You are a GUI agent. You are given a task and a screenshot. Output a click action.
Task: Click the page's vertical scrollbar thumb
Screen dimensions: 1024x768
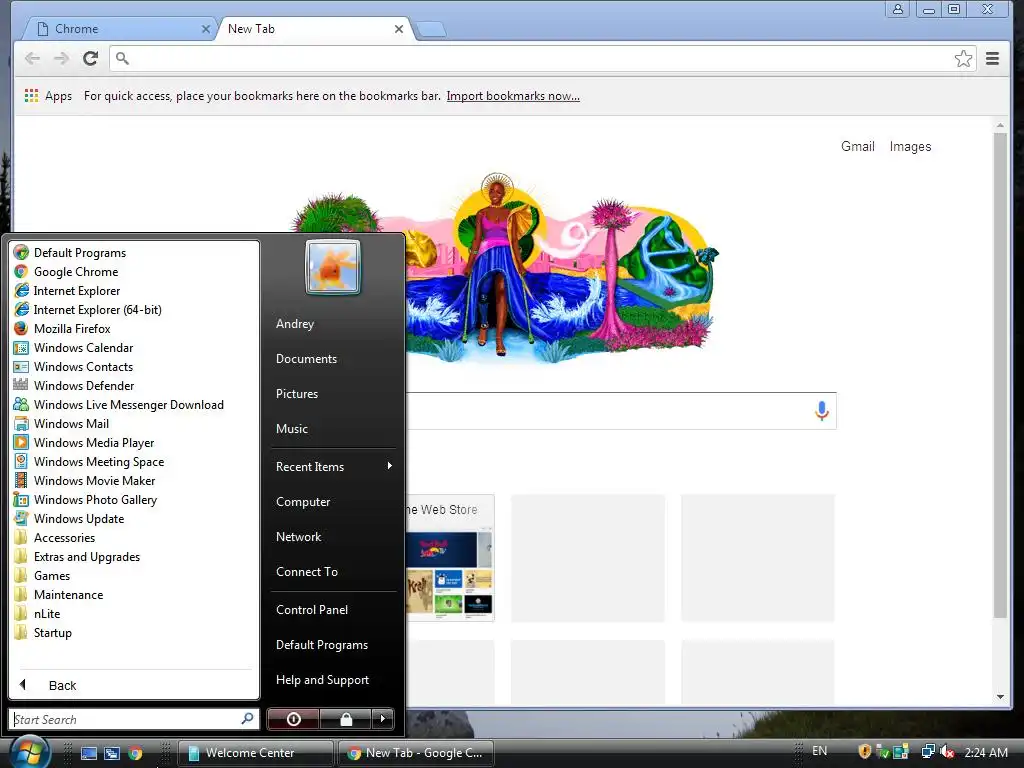(x=1000, y=376)
